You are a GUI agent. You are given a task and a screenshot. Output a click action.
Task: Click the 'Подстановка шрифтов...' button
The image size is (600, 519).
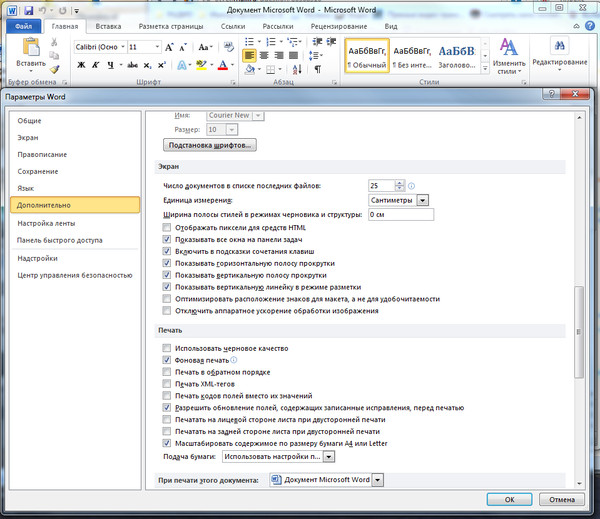pos(210,145)
